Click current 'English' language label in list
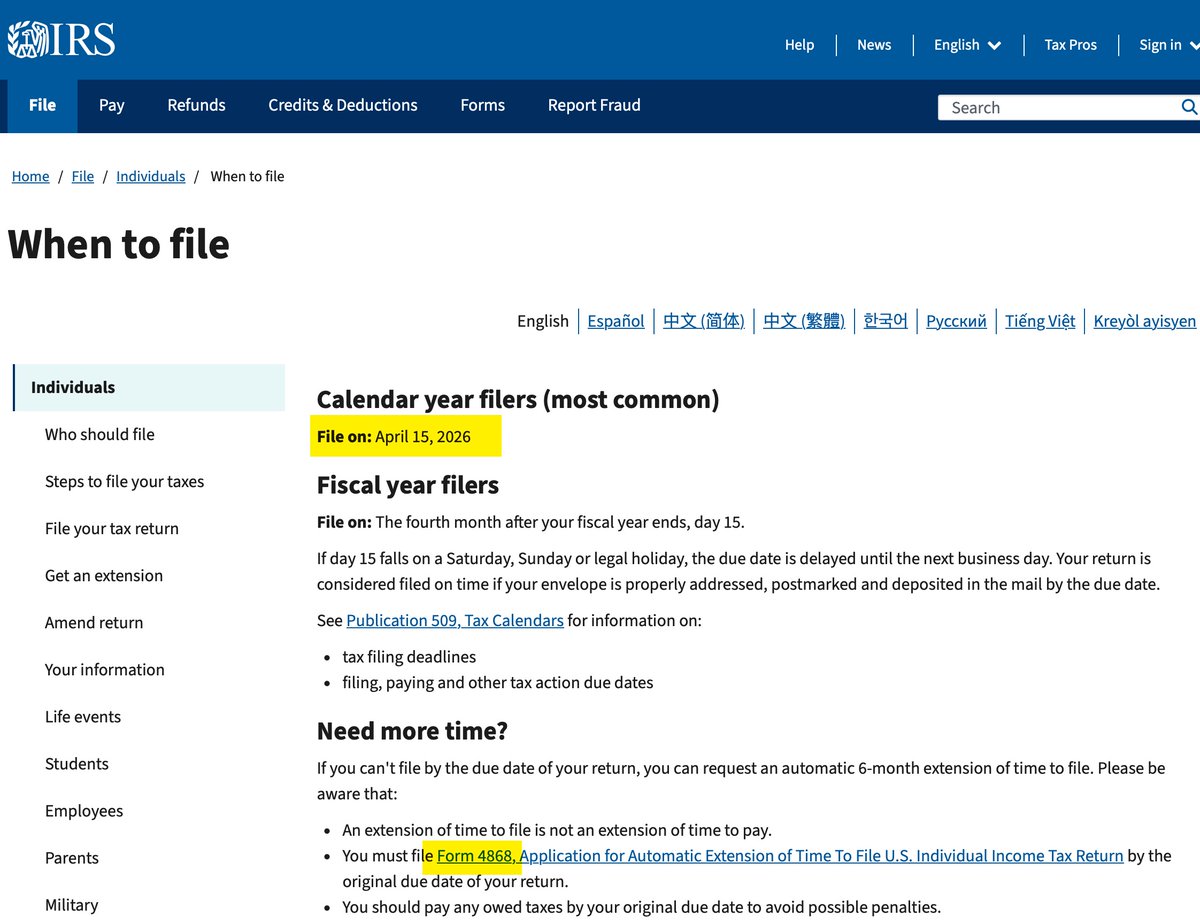Image resolution: width=1200 pixels, height=924 pixels. click(x=543, y=321)
